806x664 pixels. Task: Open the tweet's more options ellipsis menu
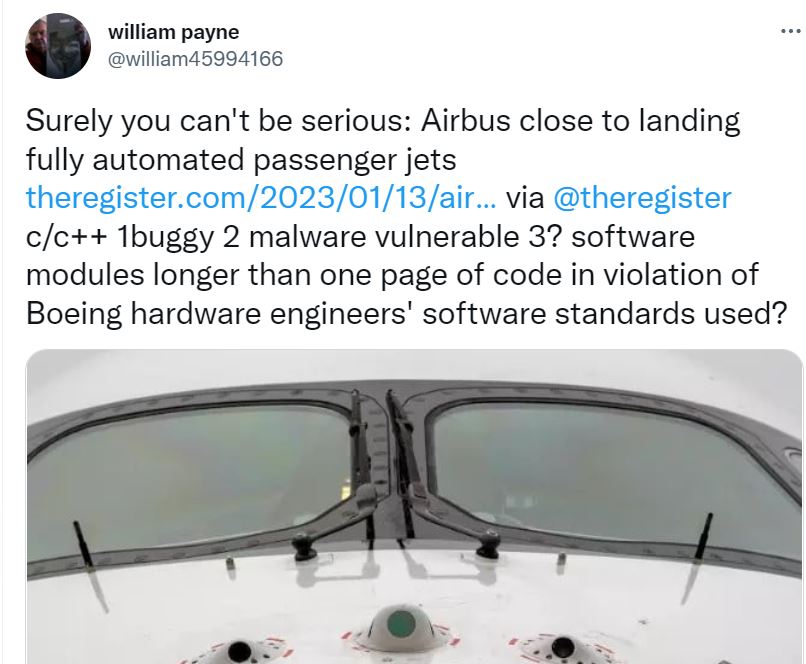pyautogui.click(x=791, y=31)
